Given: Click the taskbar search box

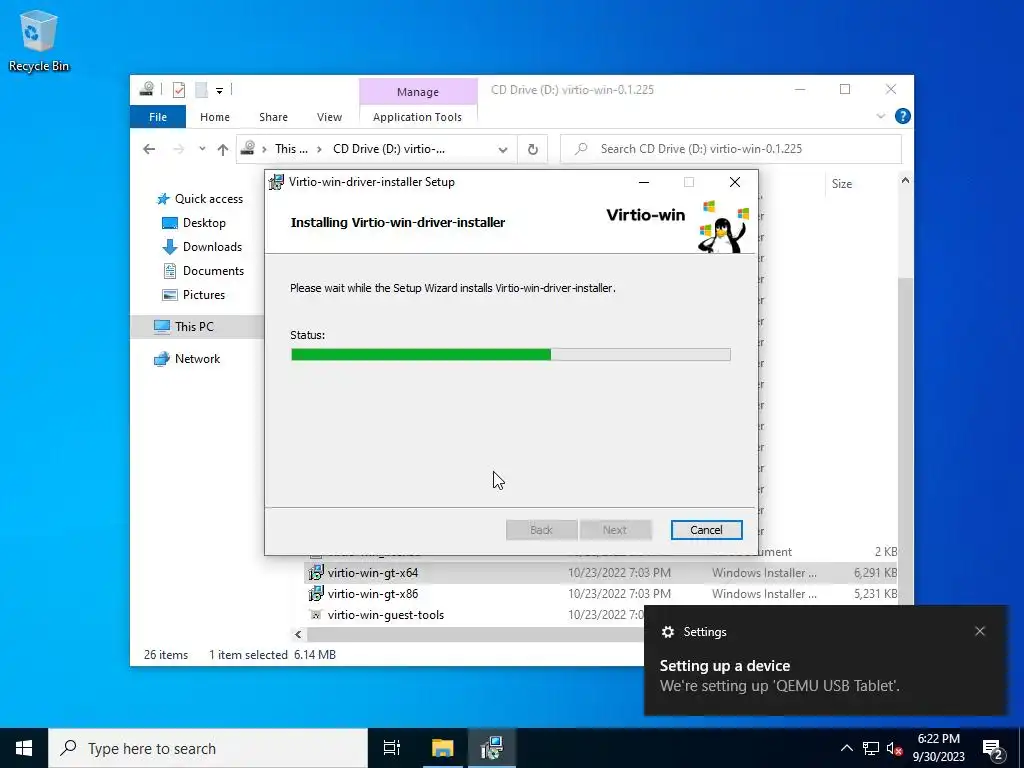Looking at the screenshot, I should pos(208,748).
